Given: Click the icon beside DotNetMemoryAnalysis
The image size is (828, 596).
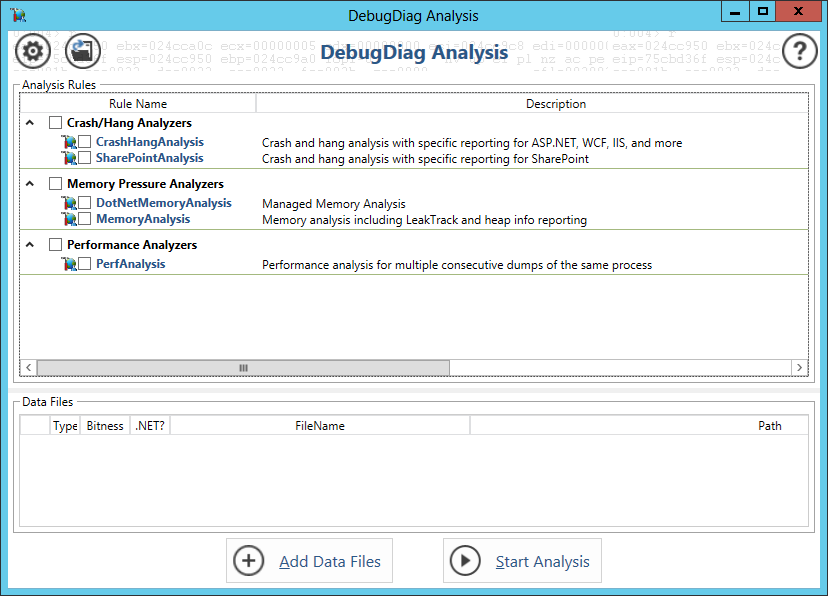Looking at the screenshot, I should click(x=69, y=203).
